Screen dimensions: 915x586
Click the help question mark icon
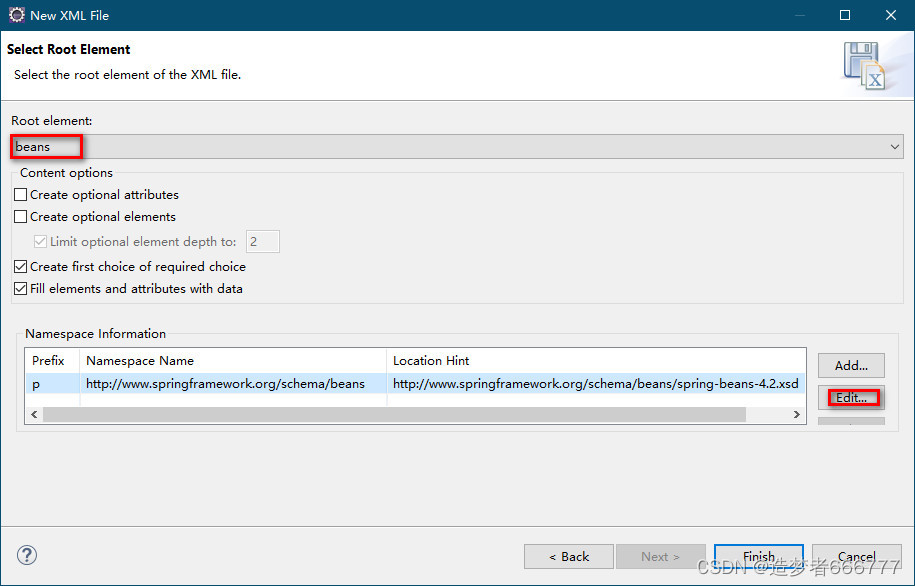coord(26,554)
